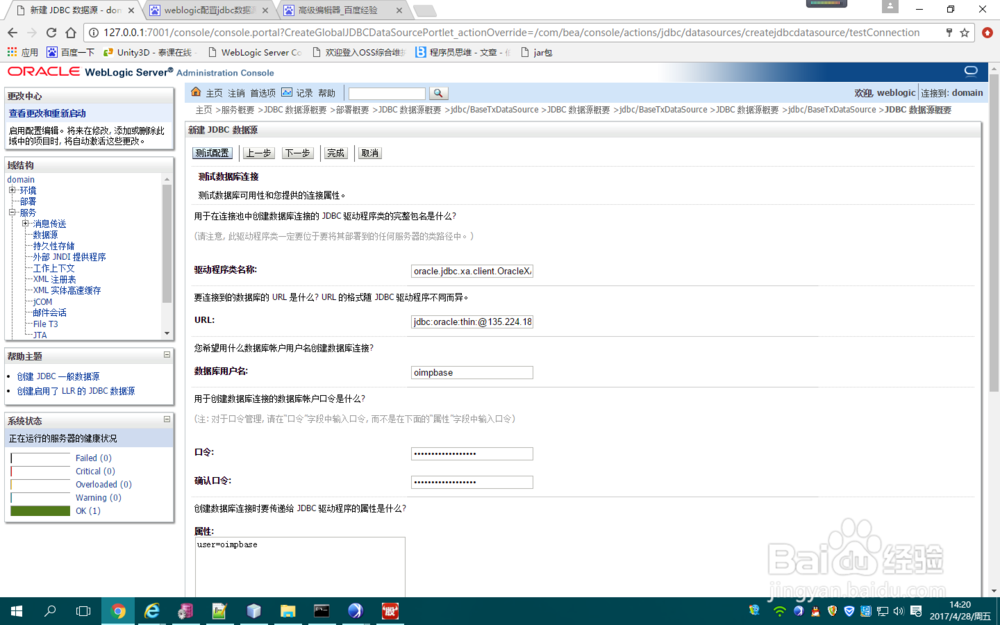Click the Wi-Fi icon in system tray
The image size is (1000, 625).
pyautogui.click(x=779, y=611)
